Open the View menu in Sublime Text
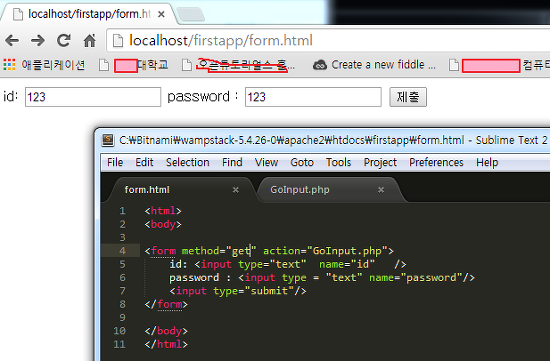The width and height of the screenshot is (550, 361). pos(266,162)
